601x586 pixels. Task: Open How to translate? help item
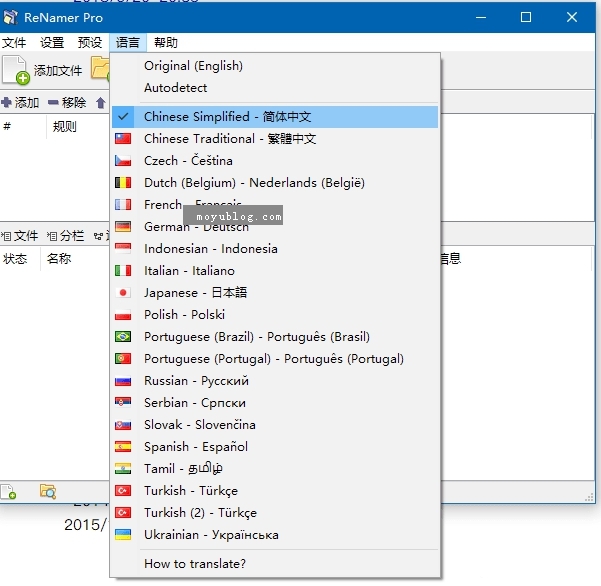click(x=275, y=564)
